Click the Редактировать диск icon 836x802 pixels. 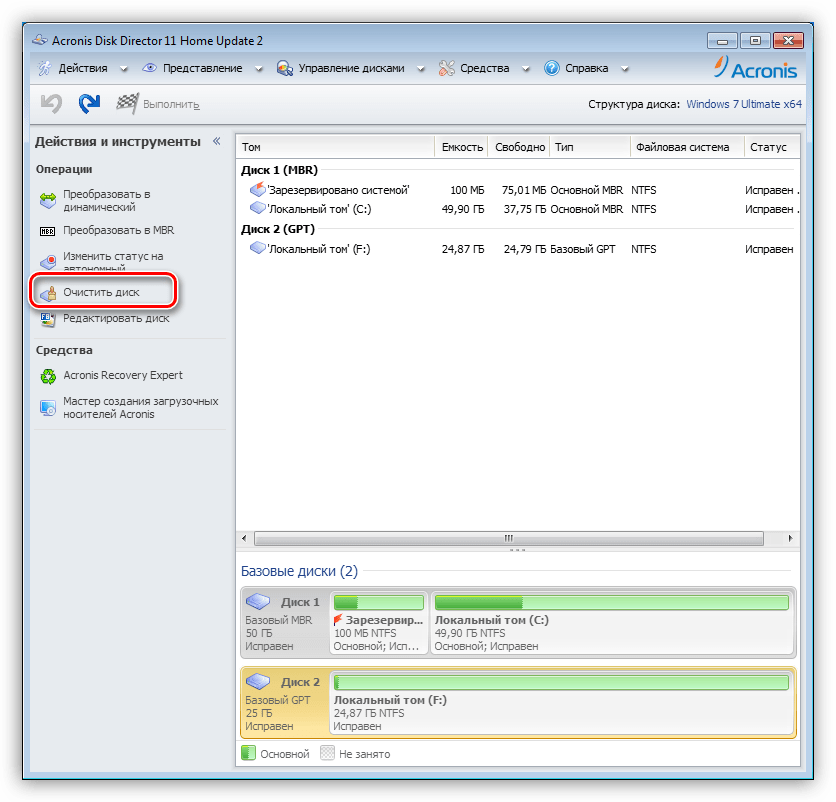(x=48, y=319)
